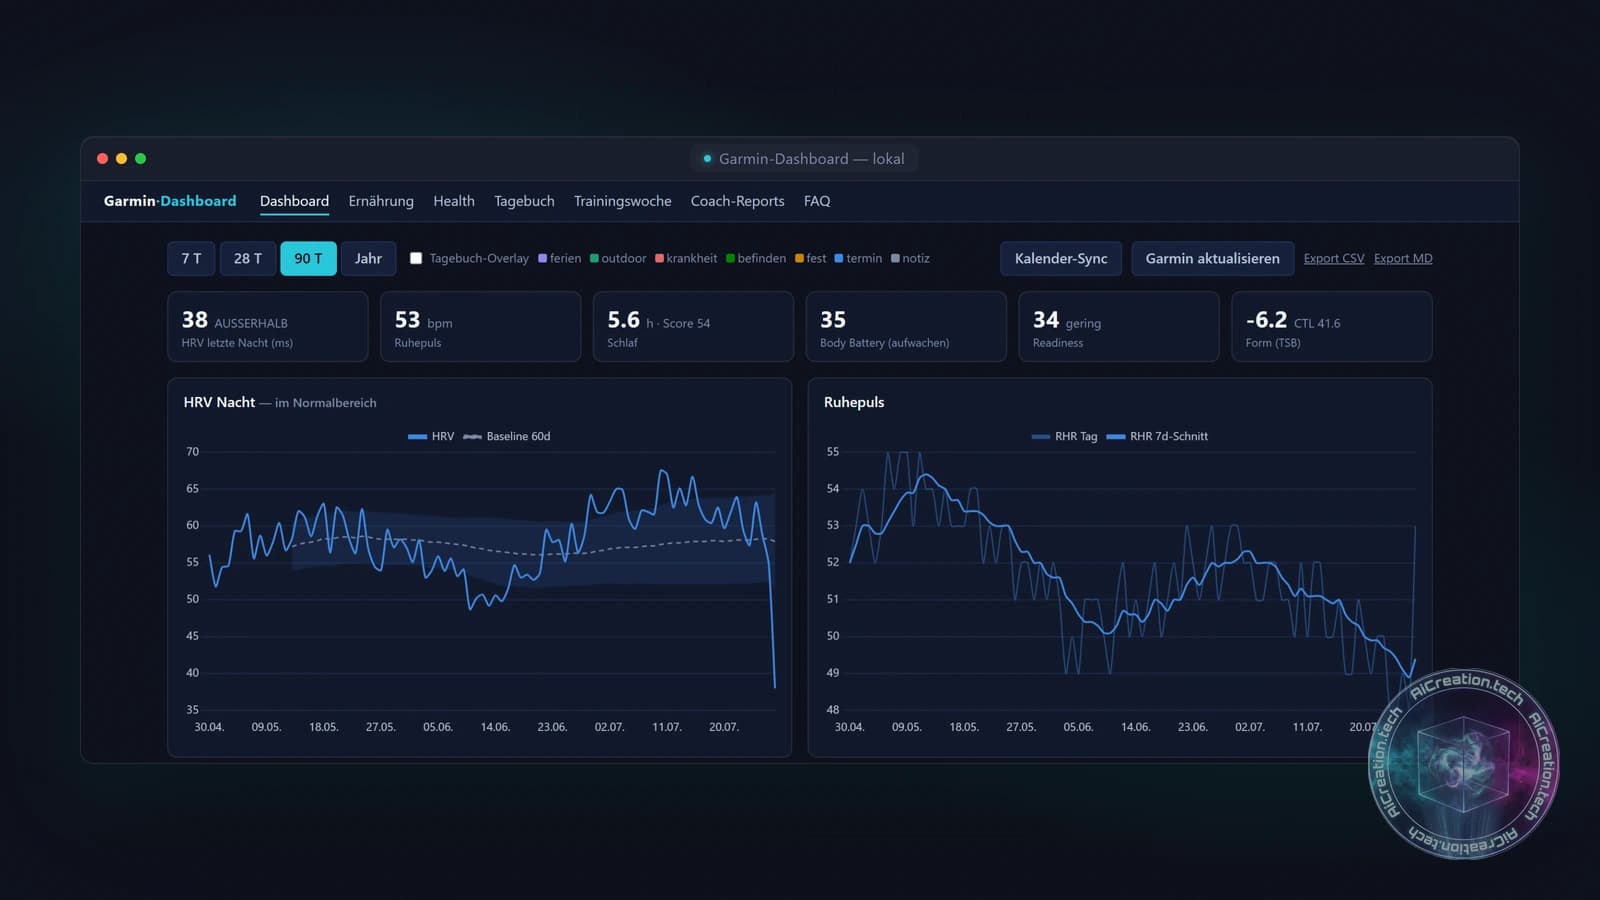Toggle the Baseline 60d legend series

[507, 436]
